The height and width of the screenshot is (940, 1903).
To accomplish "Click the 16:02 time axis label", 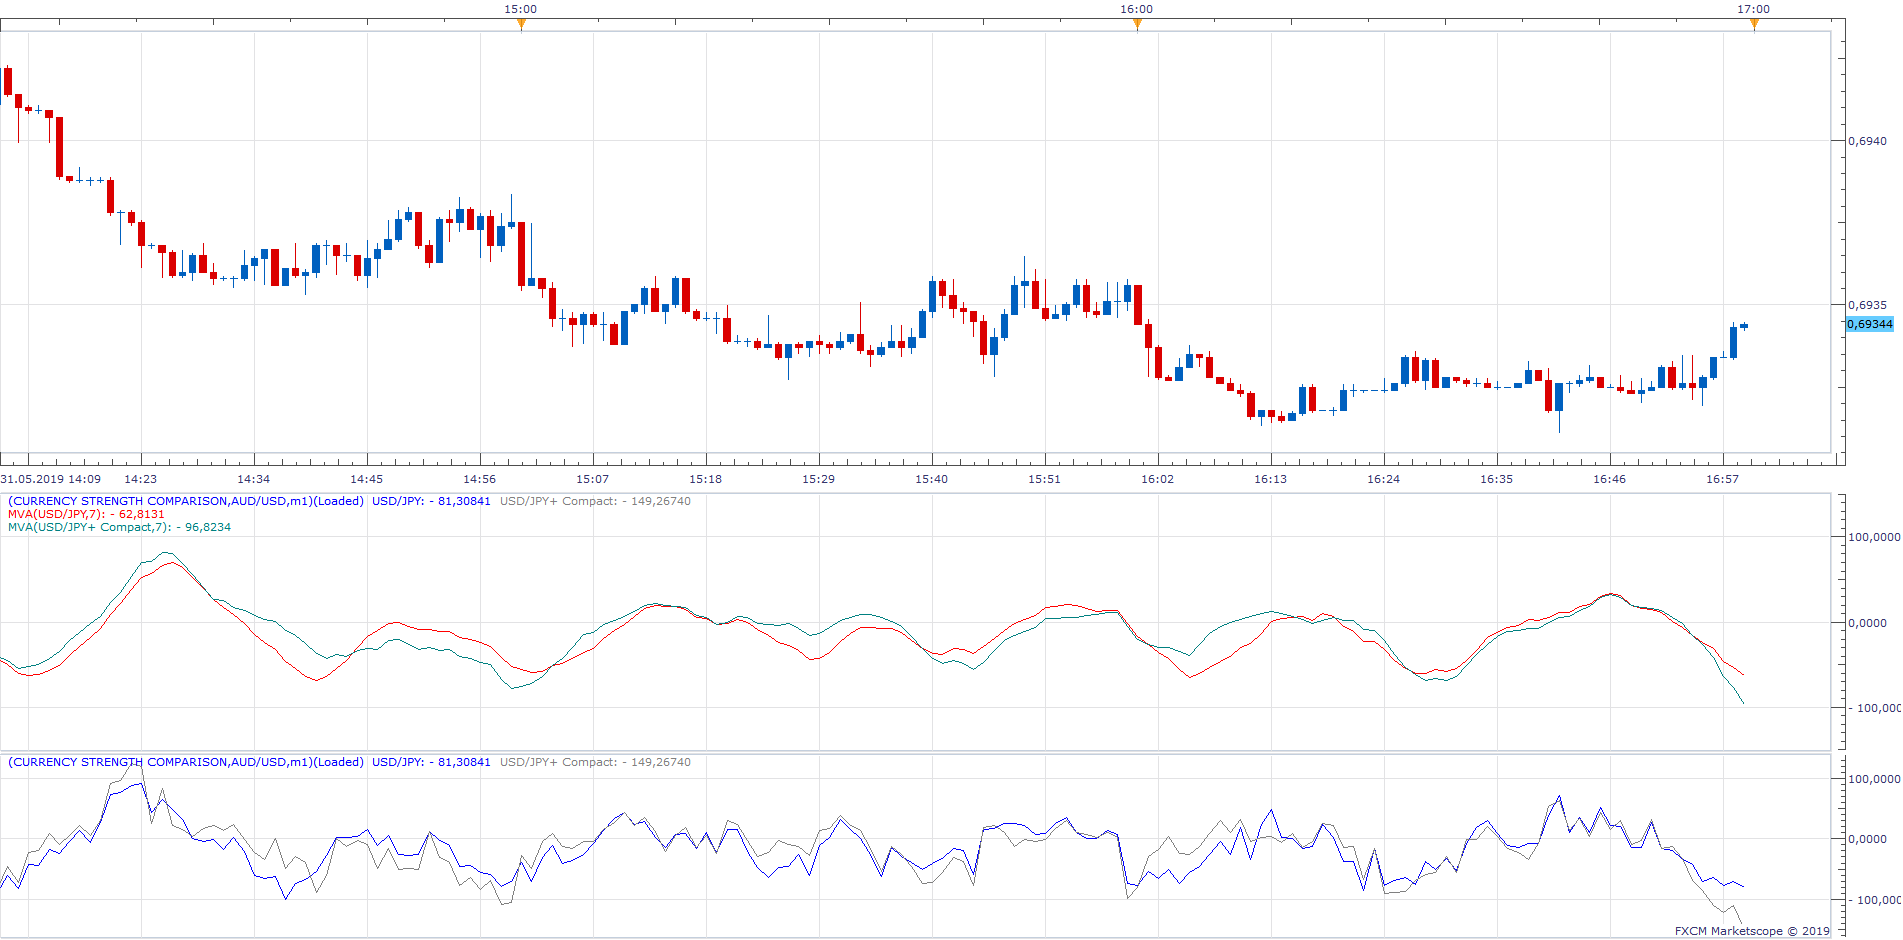I will 1158,479.
